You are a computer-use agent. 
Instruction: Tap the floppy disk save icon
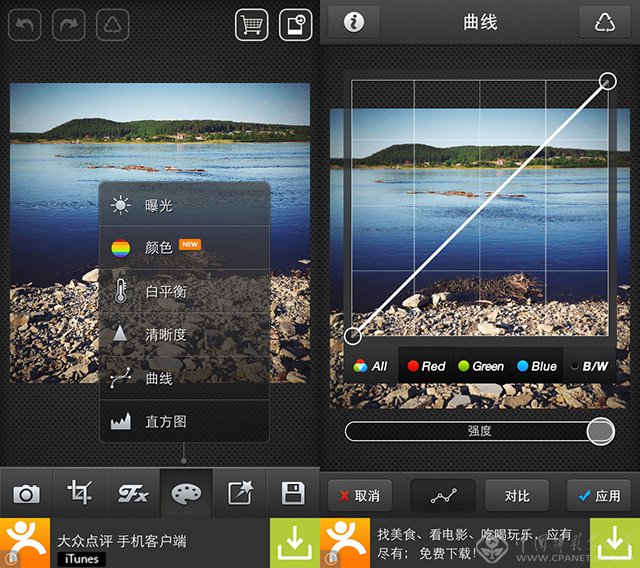[x=293, y=493]
